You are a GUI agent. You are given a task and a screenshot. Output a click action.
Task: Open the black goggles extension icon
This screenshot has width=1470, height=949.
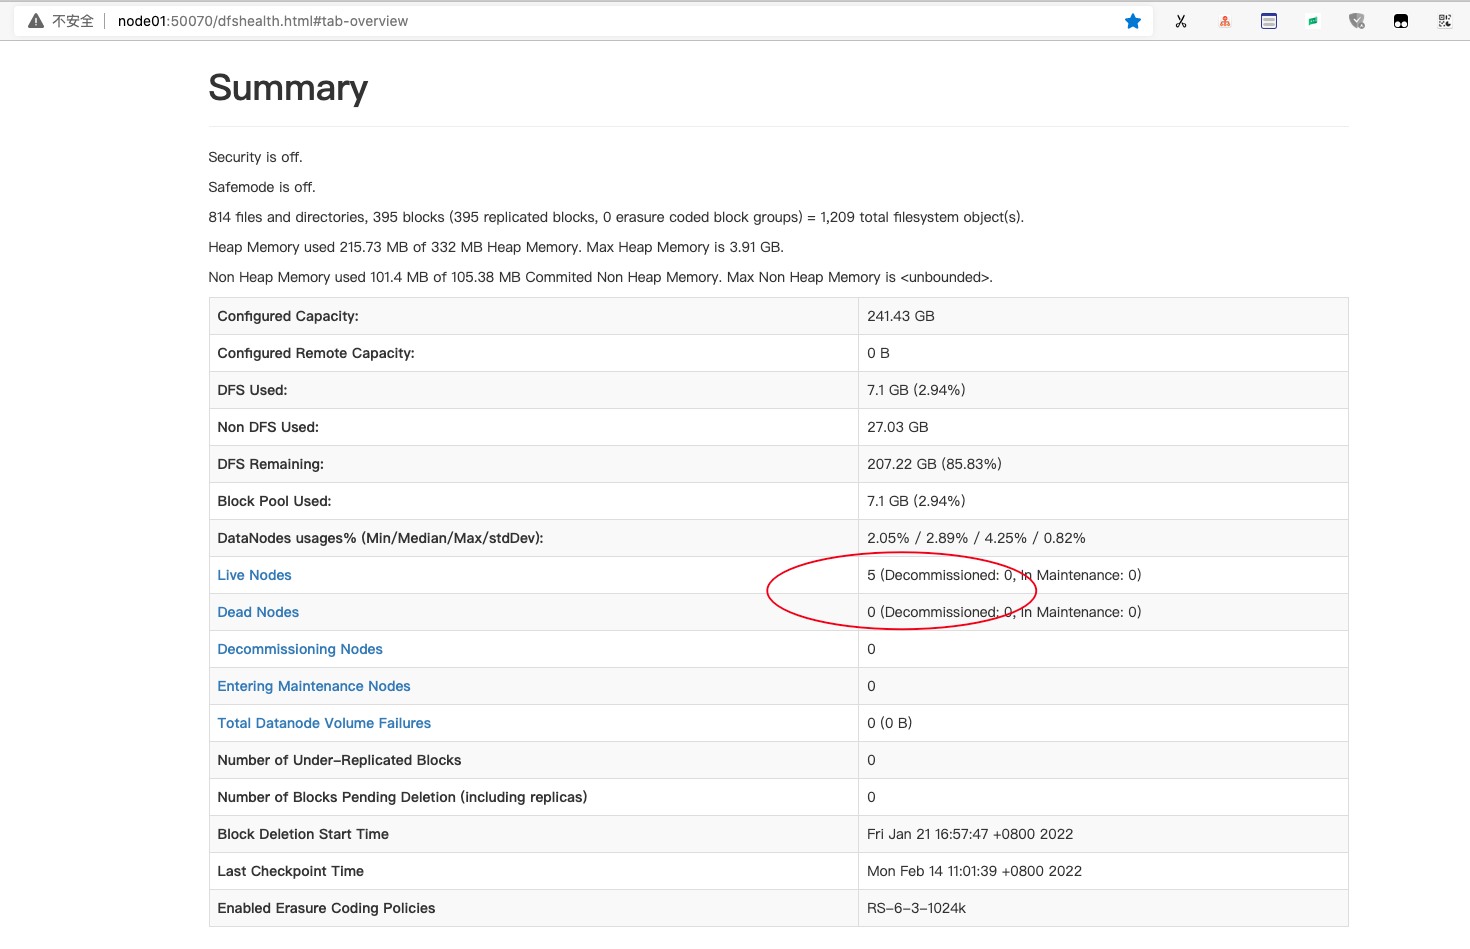(x=1401, y=21)
